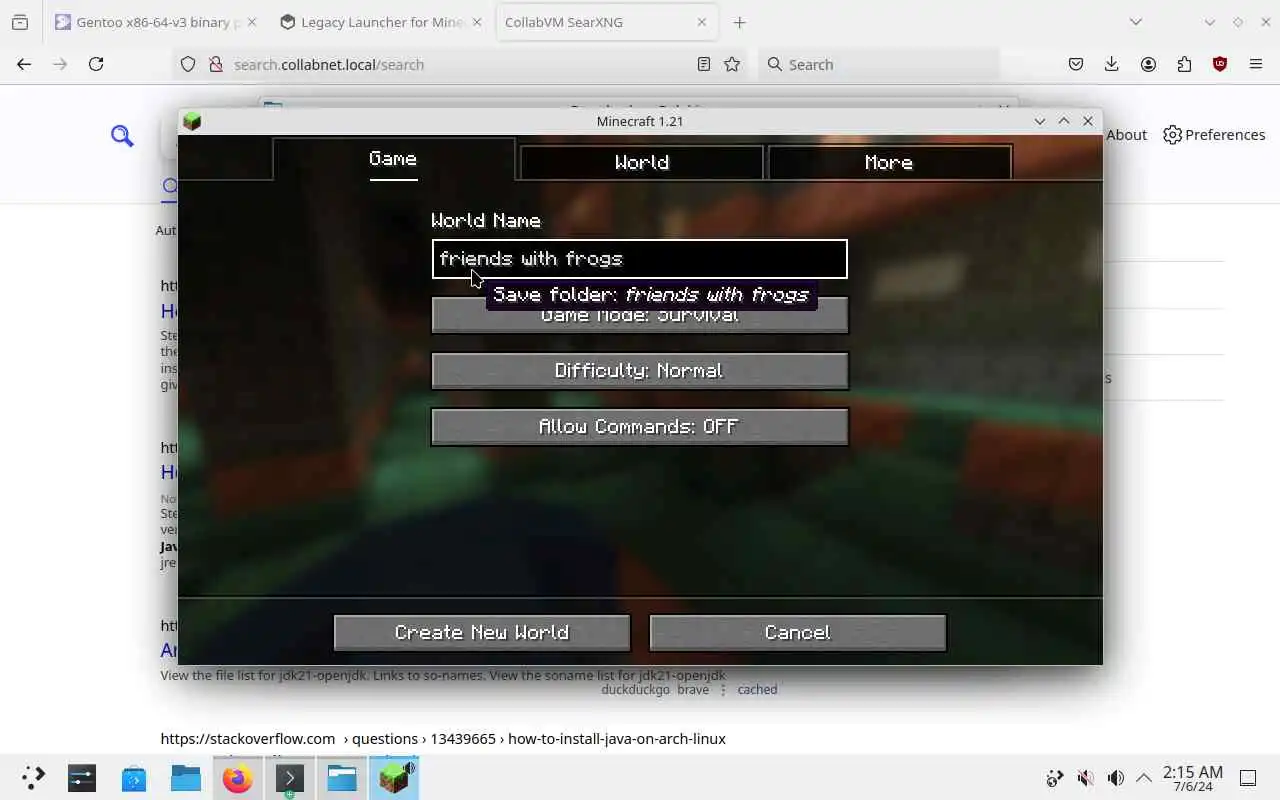Open the browser extensions menu
This screenshot has height=800, width=1280.
(x=1184, y=64)
